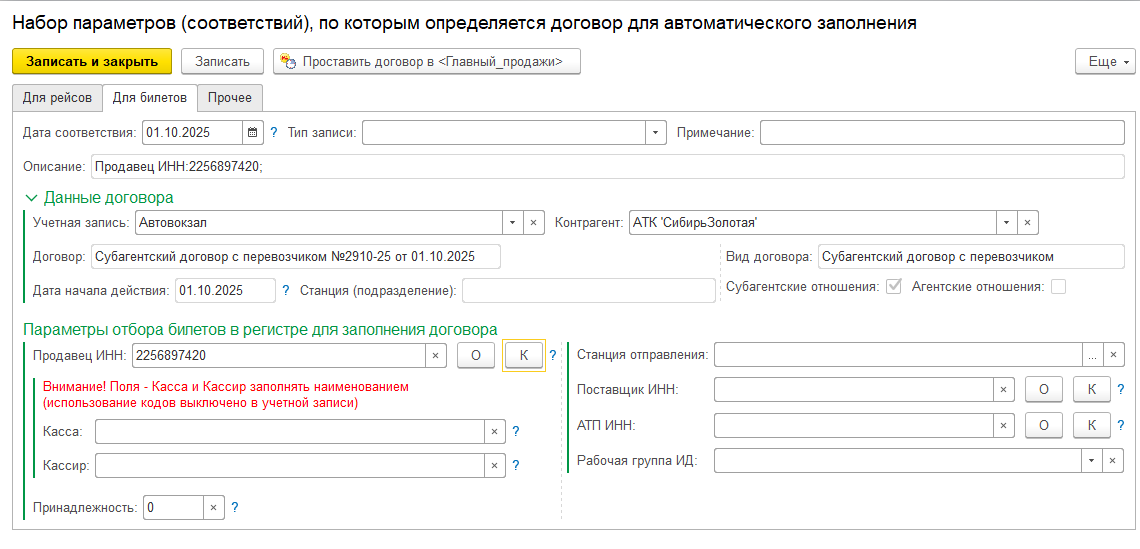Toggle Субагентские отношения checkbox

coord(894,287)
